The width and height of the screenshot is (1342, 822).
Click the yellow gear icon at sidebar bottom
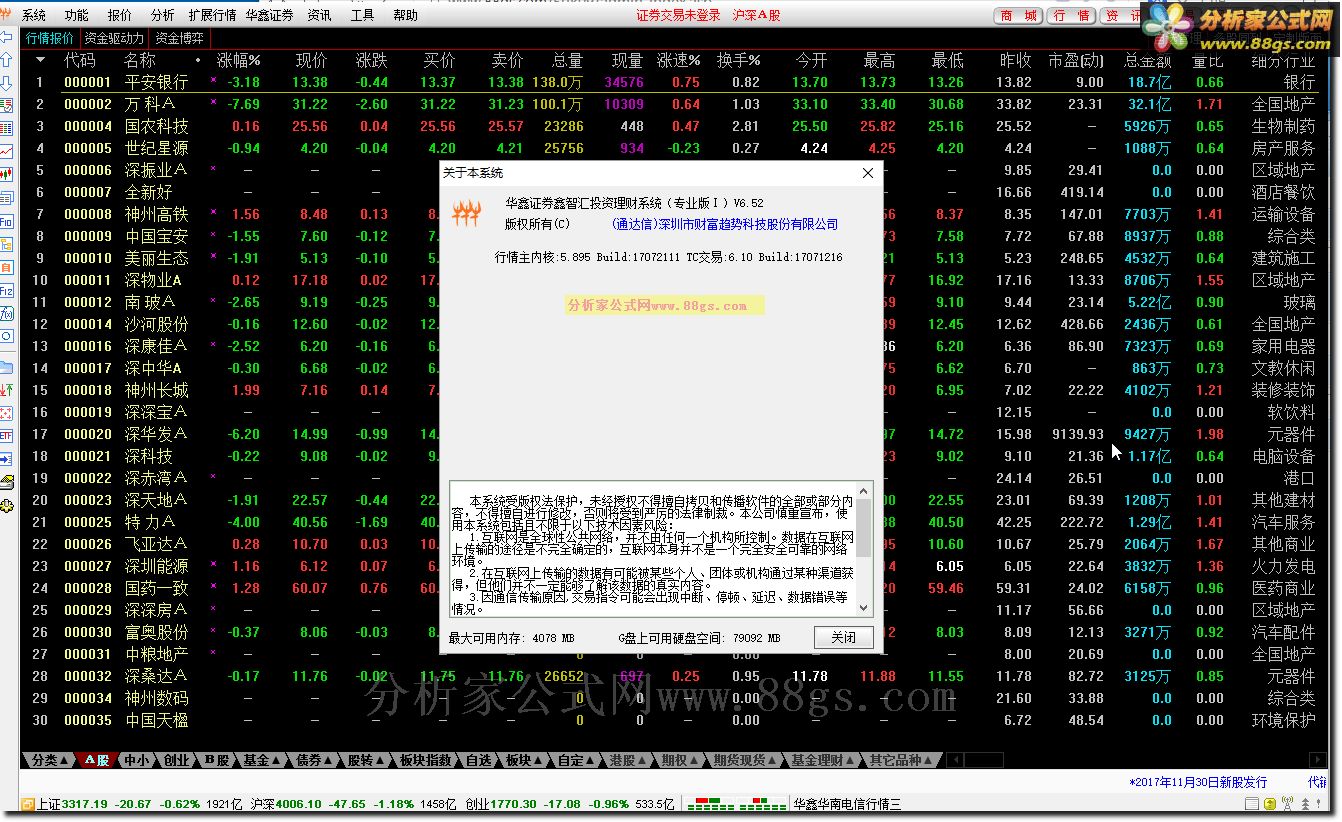pyautogui.click(x=7, y=506)
